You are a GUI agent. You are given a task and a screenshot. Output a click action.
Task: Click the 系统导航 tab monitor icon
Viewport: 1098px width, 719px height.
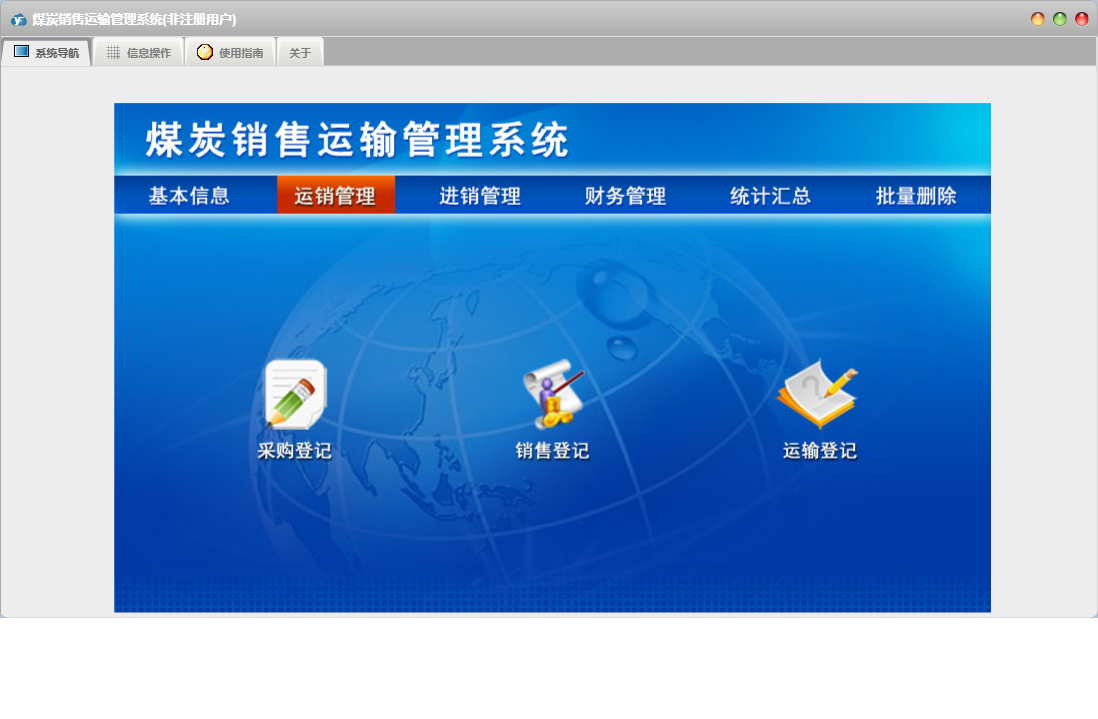point(22,52)
